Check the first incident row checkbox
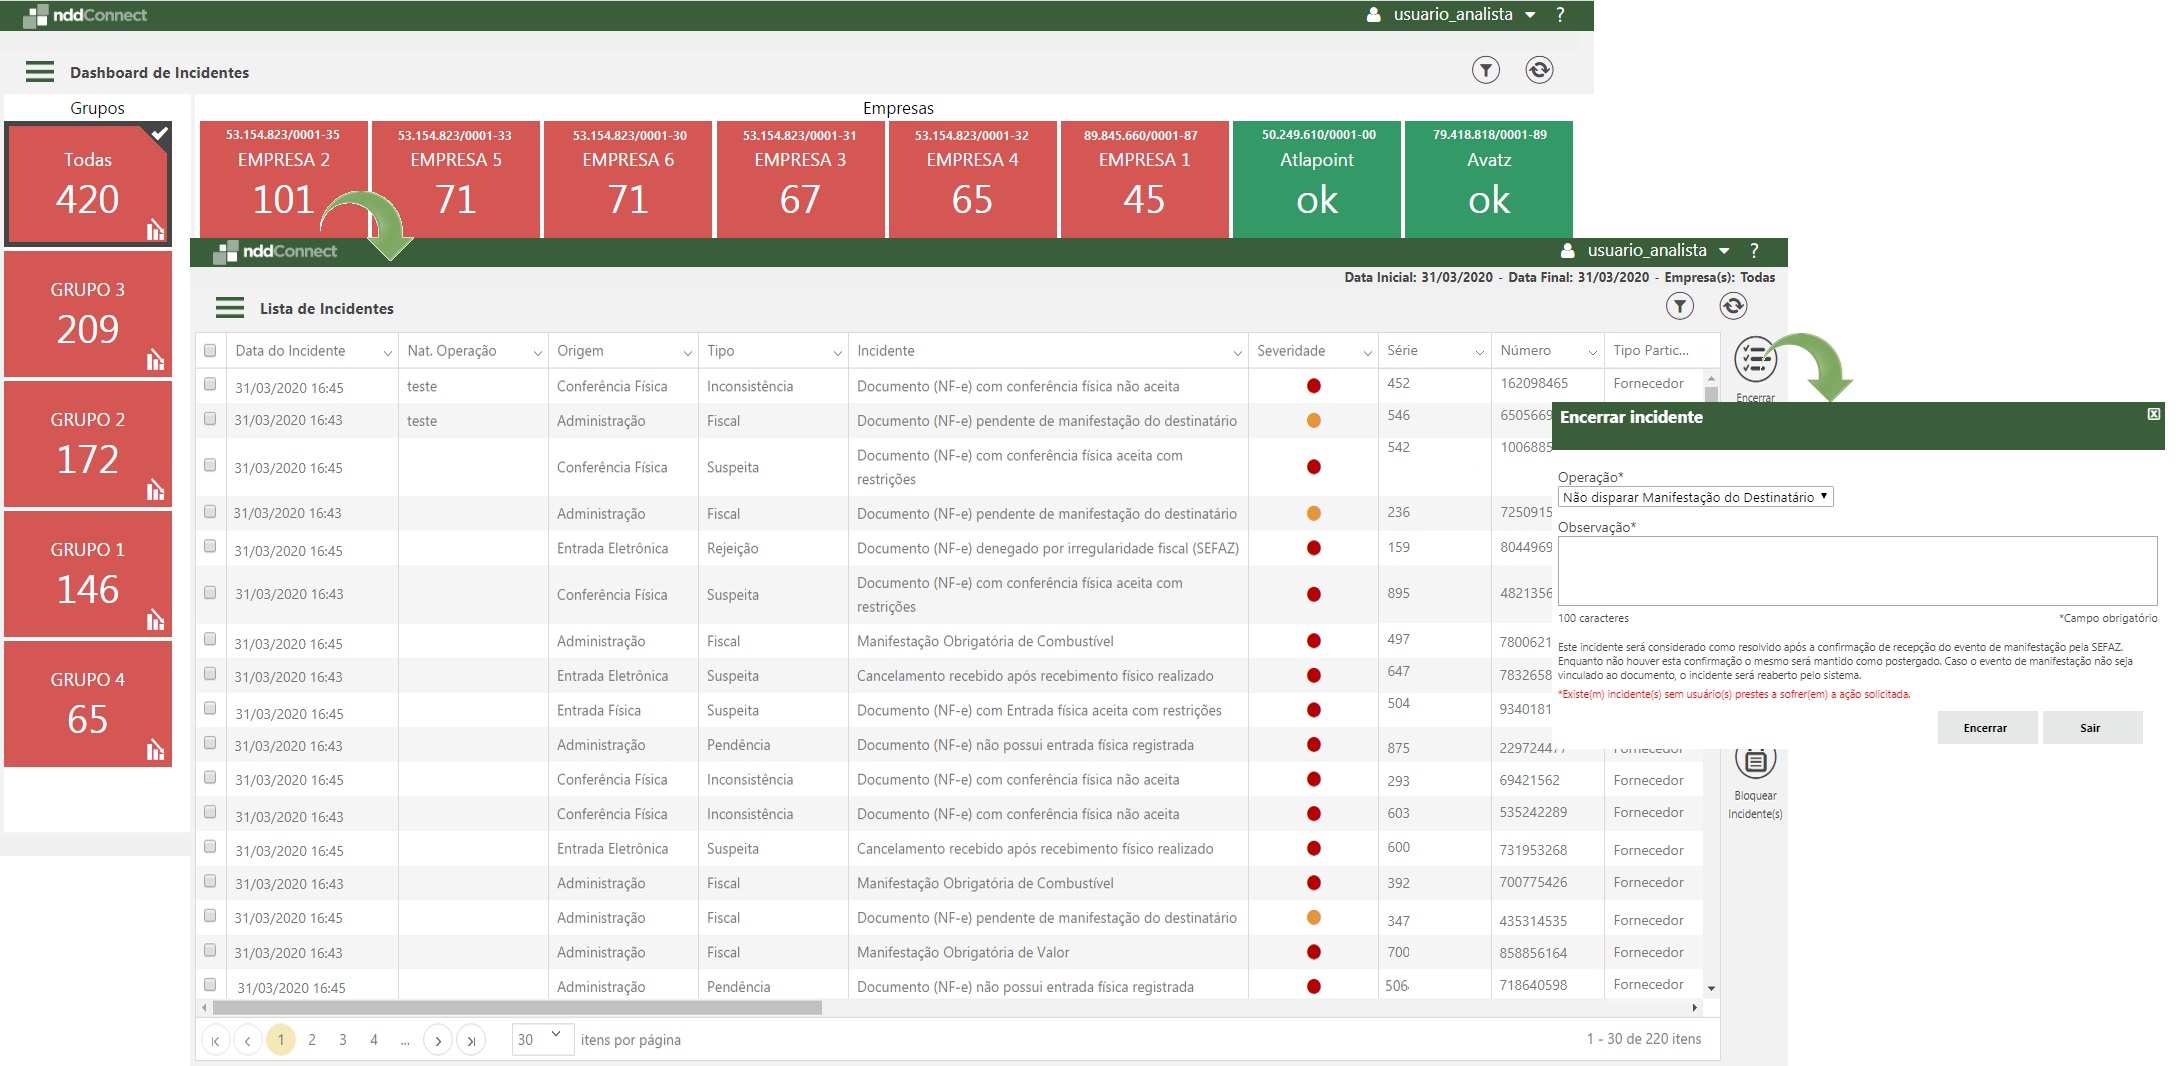2180x1066 pixels. coord(210,384)
